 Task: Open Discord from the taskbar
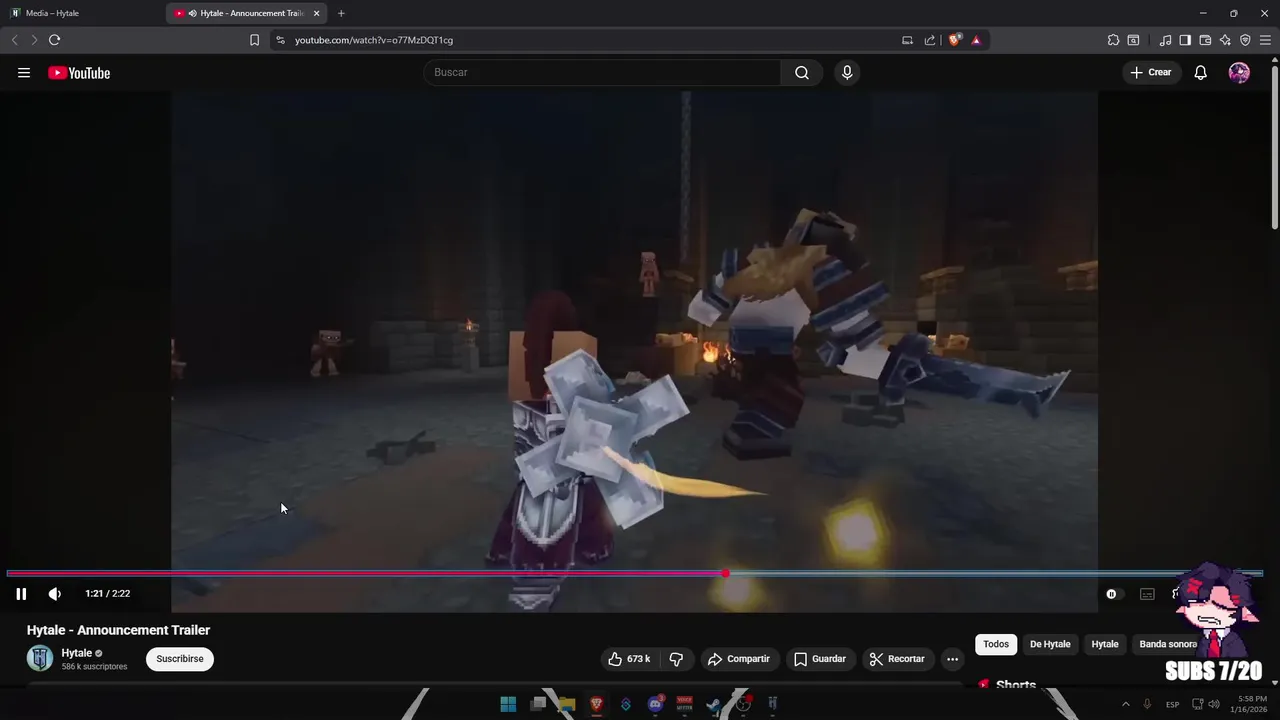[x=655, y=704]
